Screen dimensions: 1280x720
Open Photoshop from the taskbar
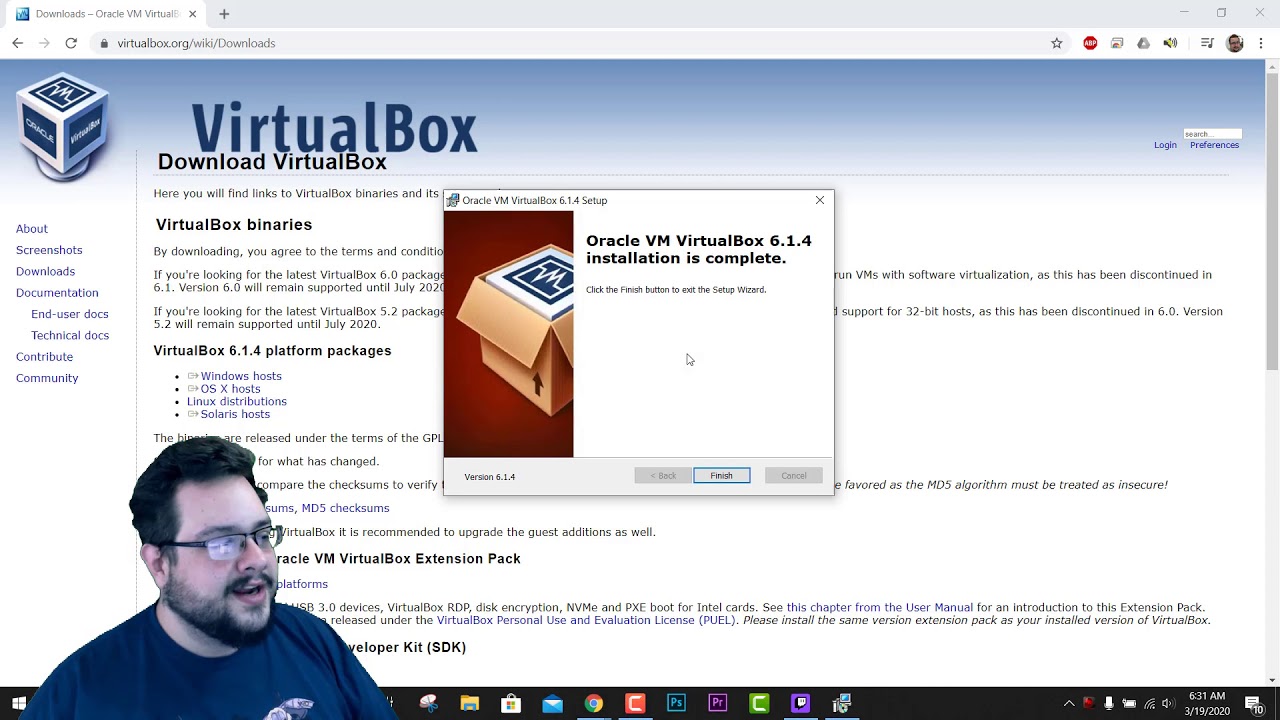pyautogui.click(x=676, y=703)
